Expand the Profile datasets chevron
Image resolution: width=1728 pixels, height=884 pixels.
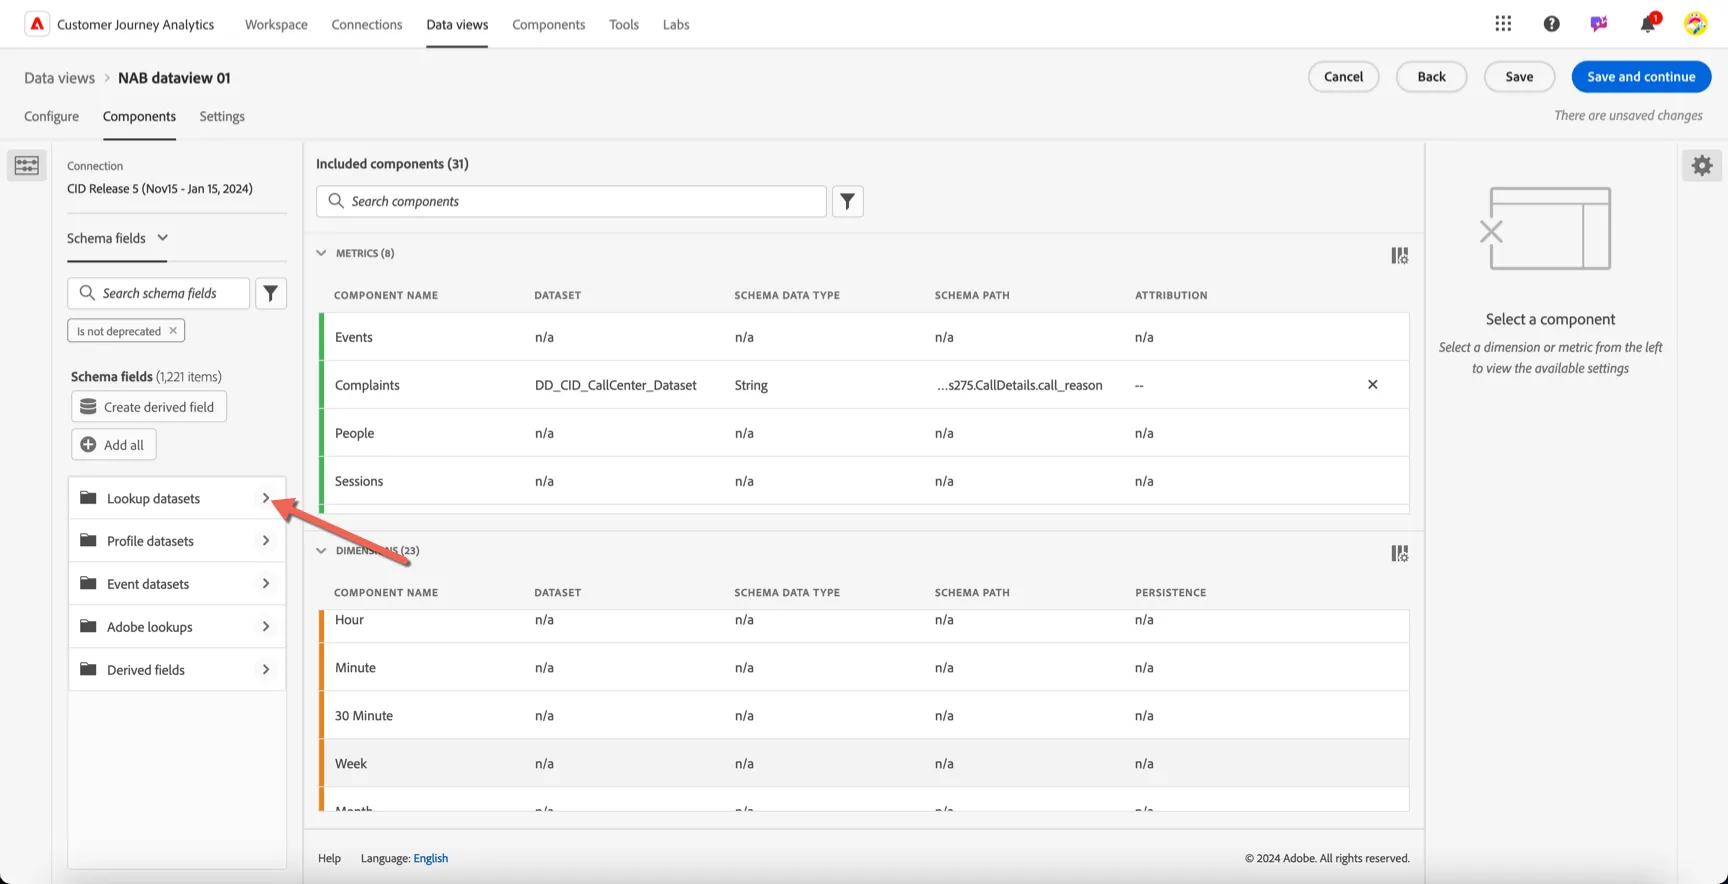(x=266, y=541)
